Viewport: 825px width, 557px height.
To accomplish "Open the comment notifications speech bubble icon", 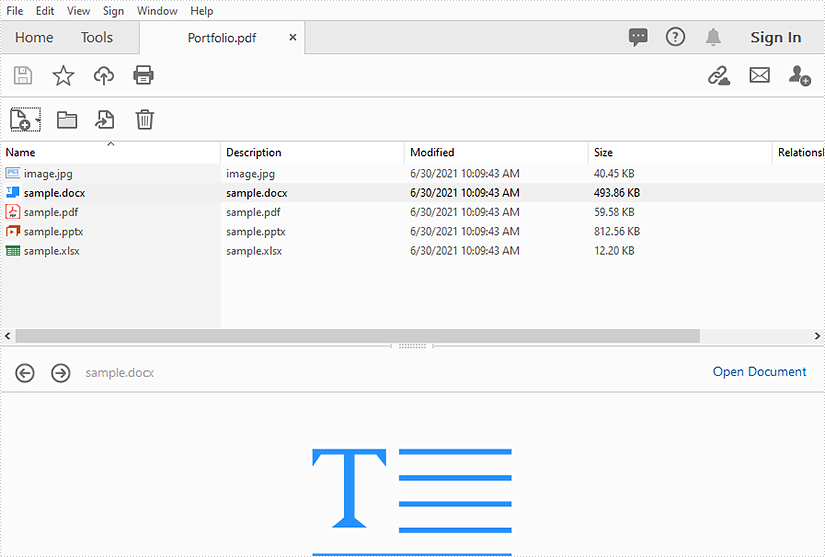I will pyautogui.click(x=638, y=37).
